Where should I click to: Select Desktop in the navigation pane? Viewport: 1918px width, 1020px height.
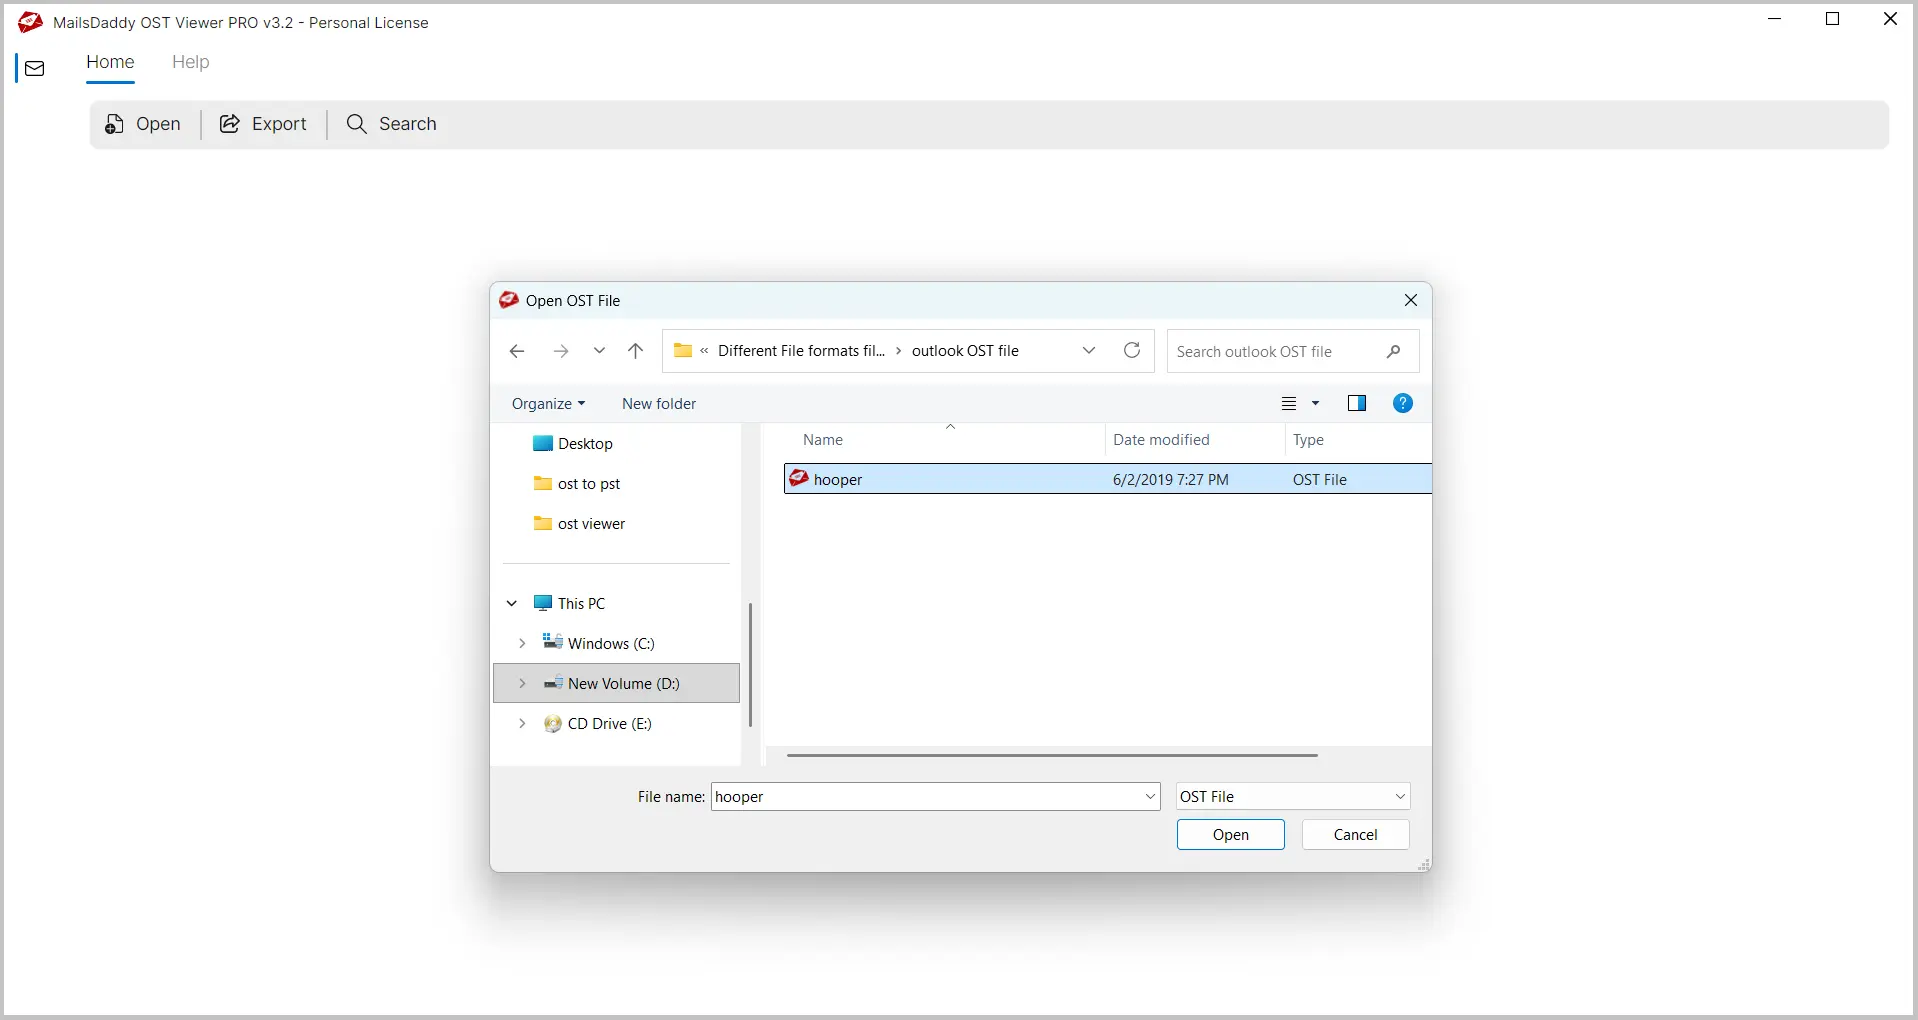(x=585, y=444)
